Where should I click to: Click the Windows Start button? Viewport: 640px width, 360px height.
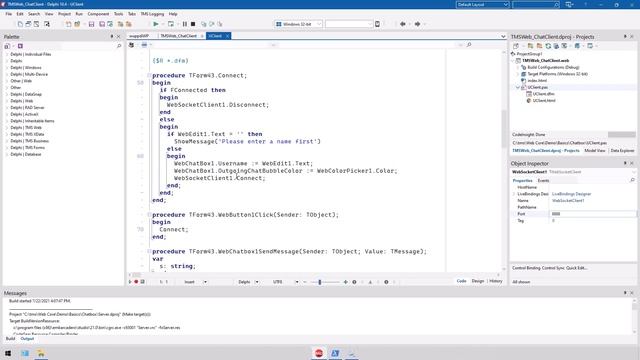(x=8, y=353)
